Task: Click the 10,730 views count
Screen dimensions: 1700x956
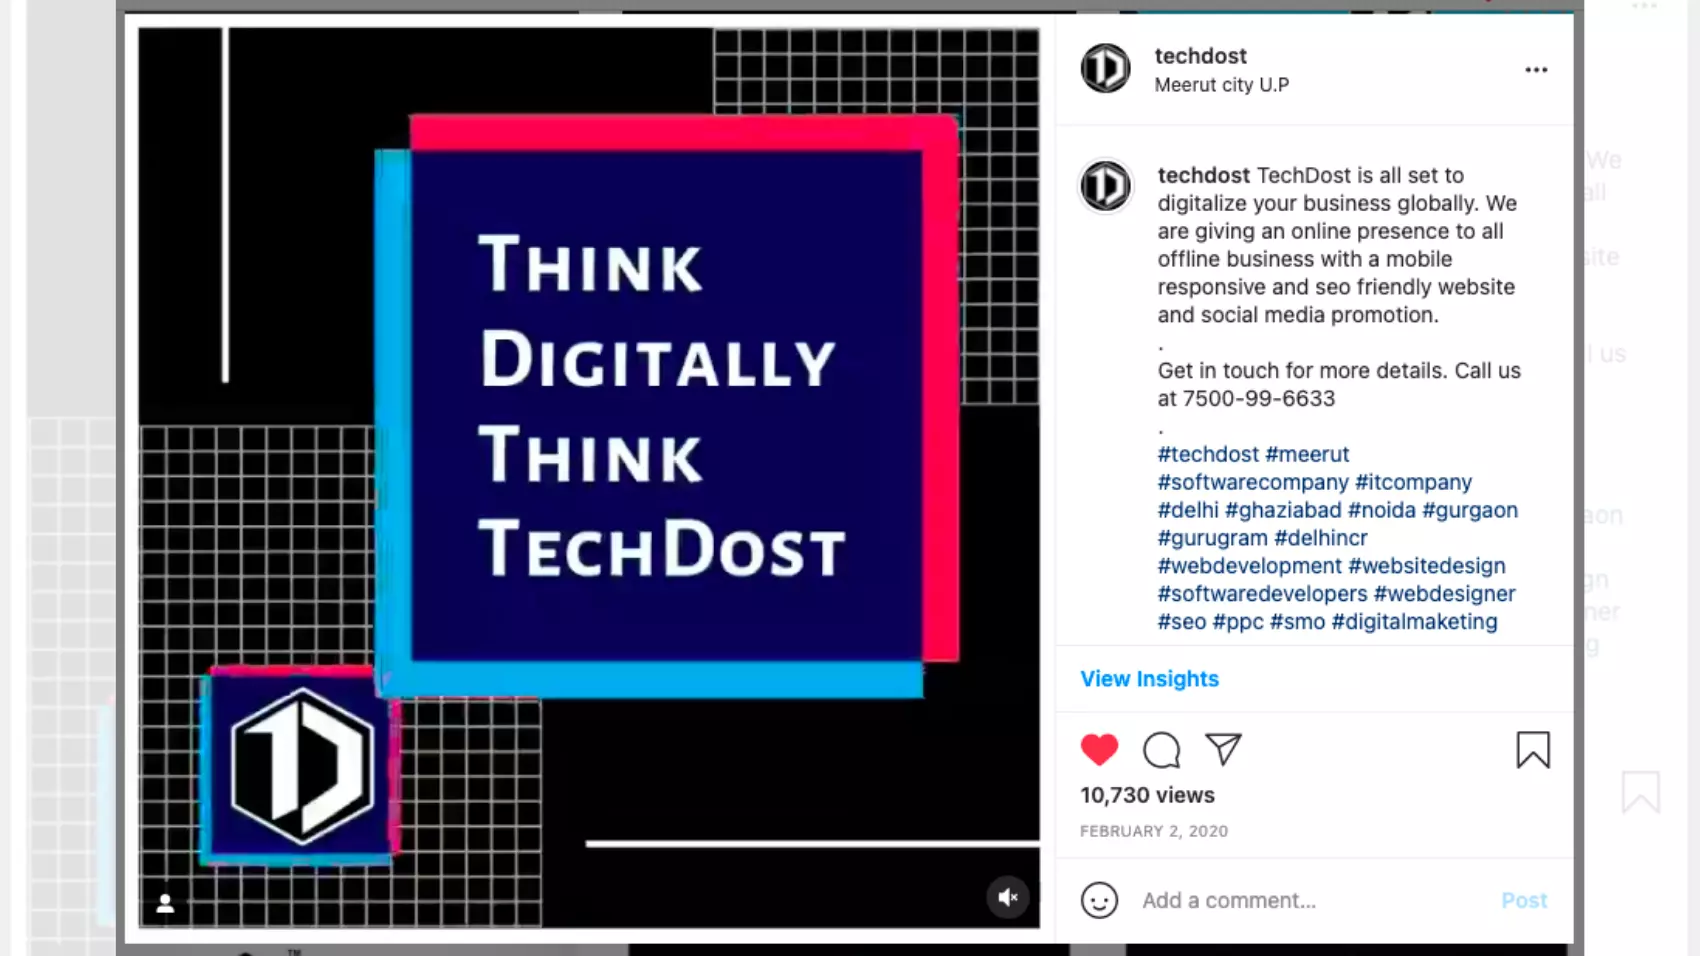Action: (x=1147, y=795)
